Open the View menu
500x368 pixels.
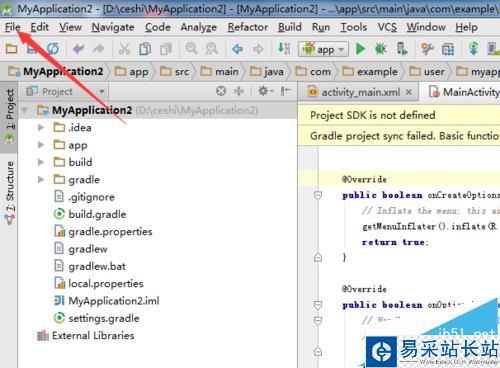pos(70,27)
